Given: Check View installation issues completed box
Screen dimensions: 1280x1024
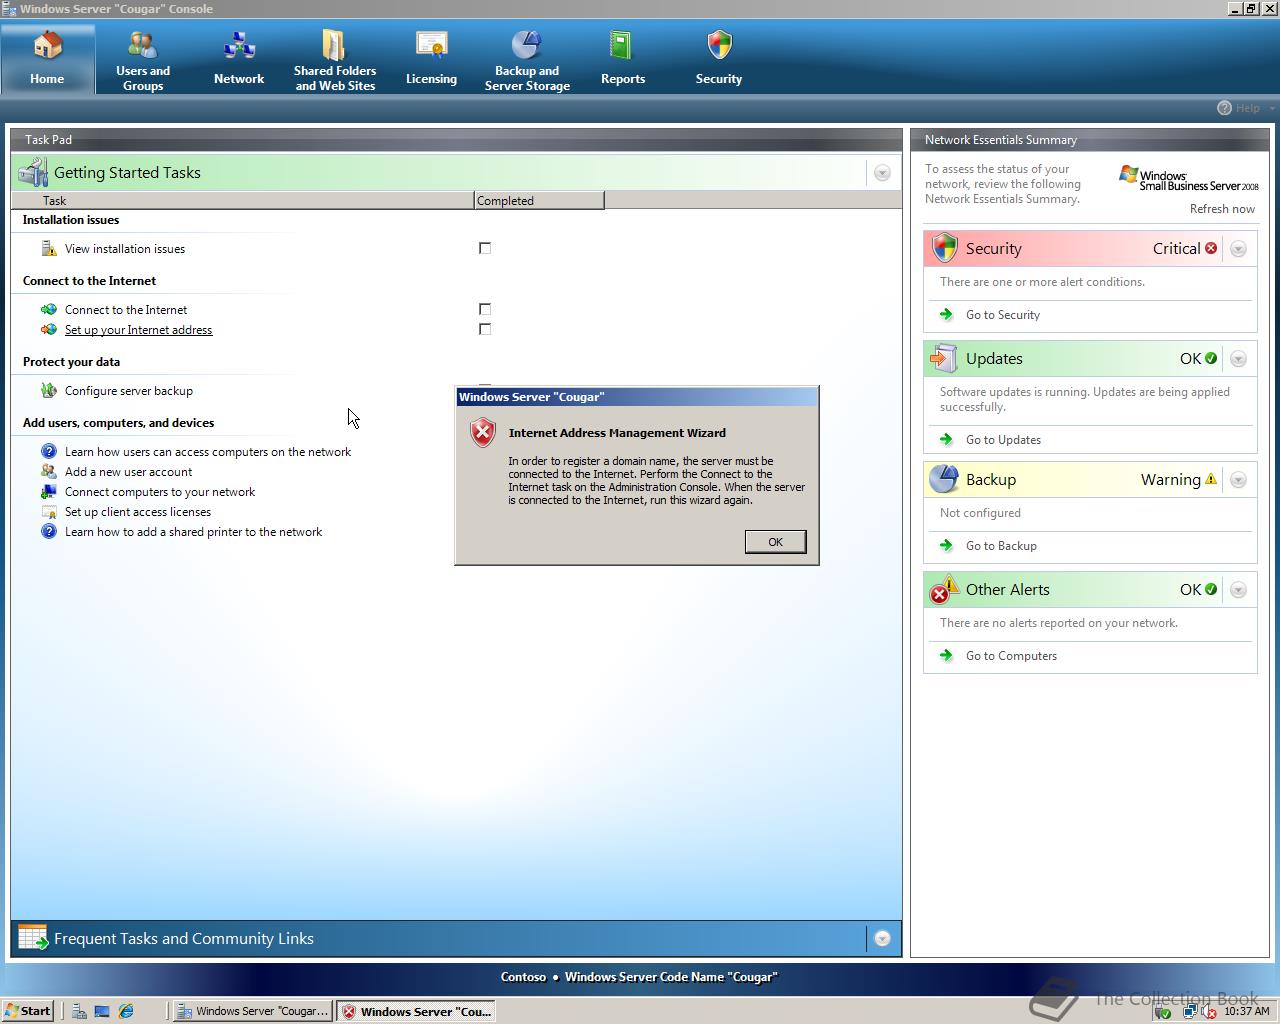Looking at the screenshot, I should (485, 248).
